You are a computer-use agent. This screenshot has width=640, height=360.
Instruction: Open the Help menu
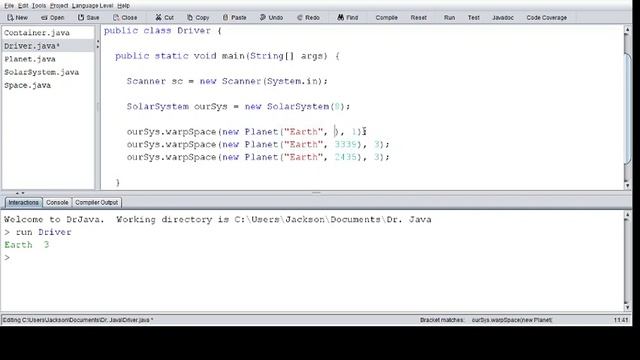click(123, 6)
